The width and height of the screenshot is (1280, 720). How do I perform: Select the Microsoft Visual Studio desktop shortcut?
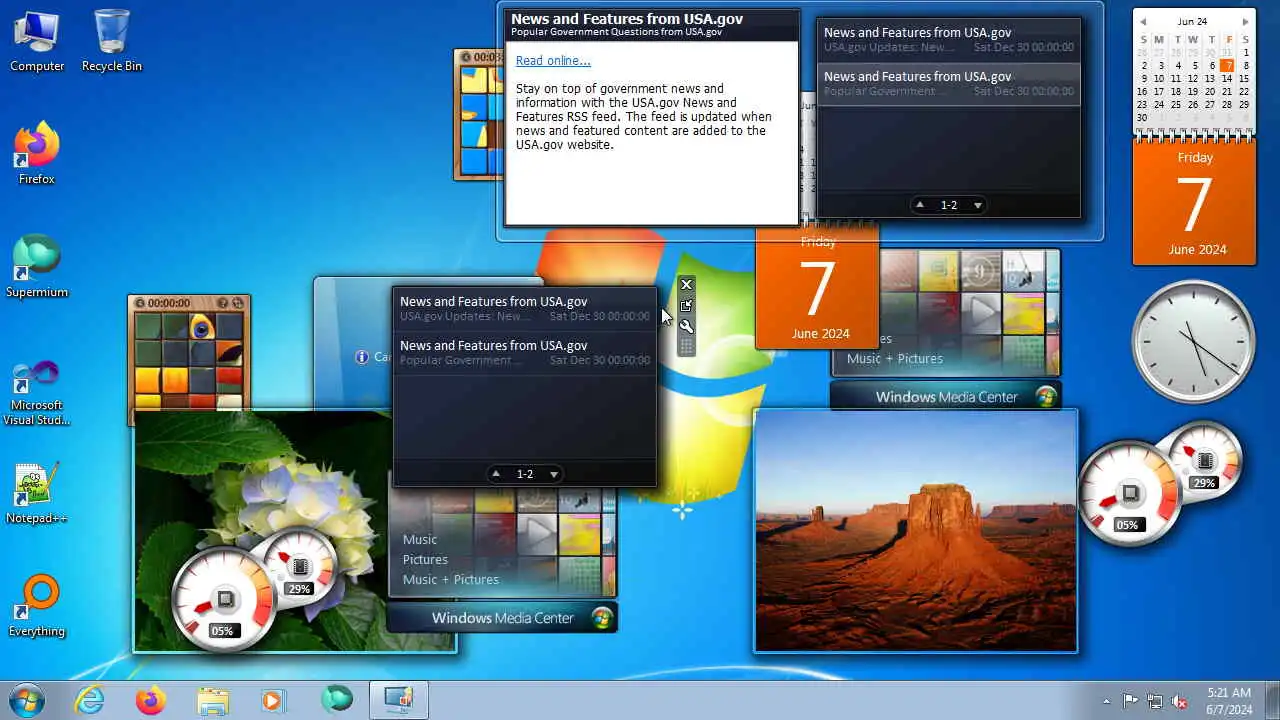pyautogui.click(x=37, y=392)
